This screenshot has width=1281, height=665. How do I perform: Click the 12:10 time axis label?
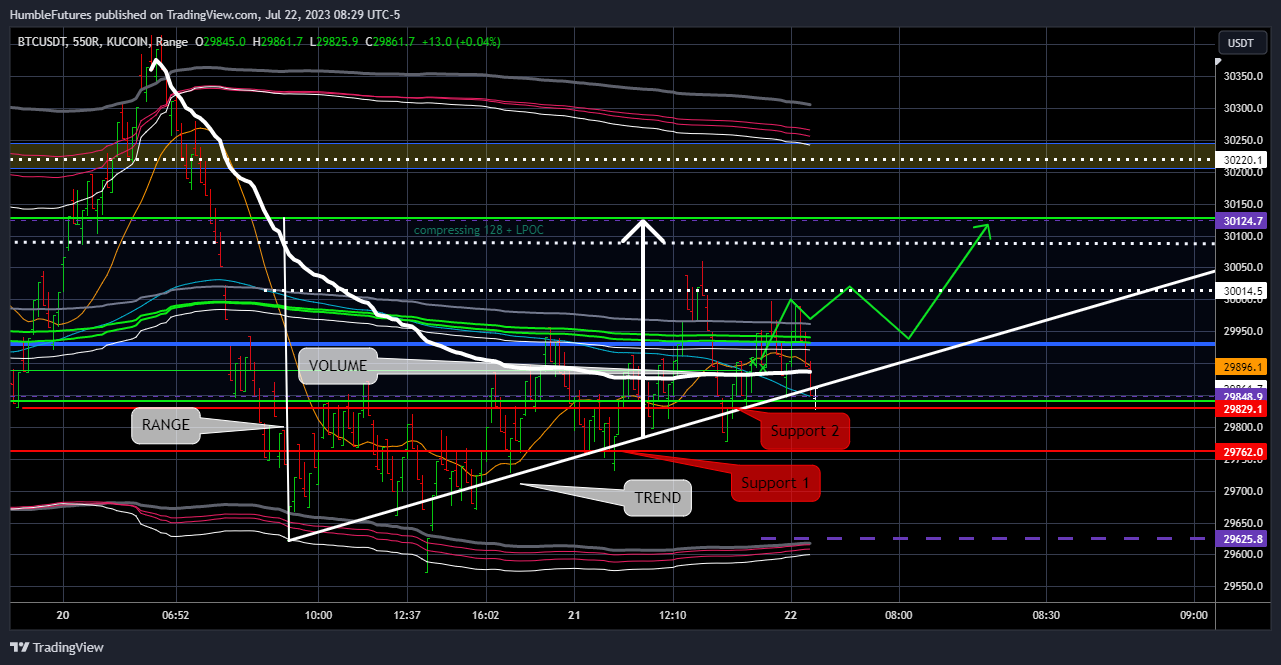tap(672, 616)
